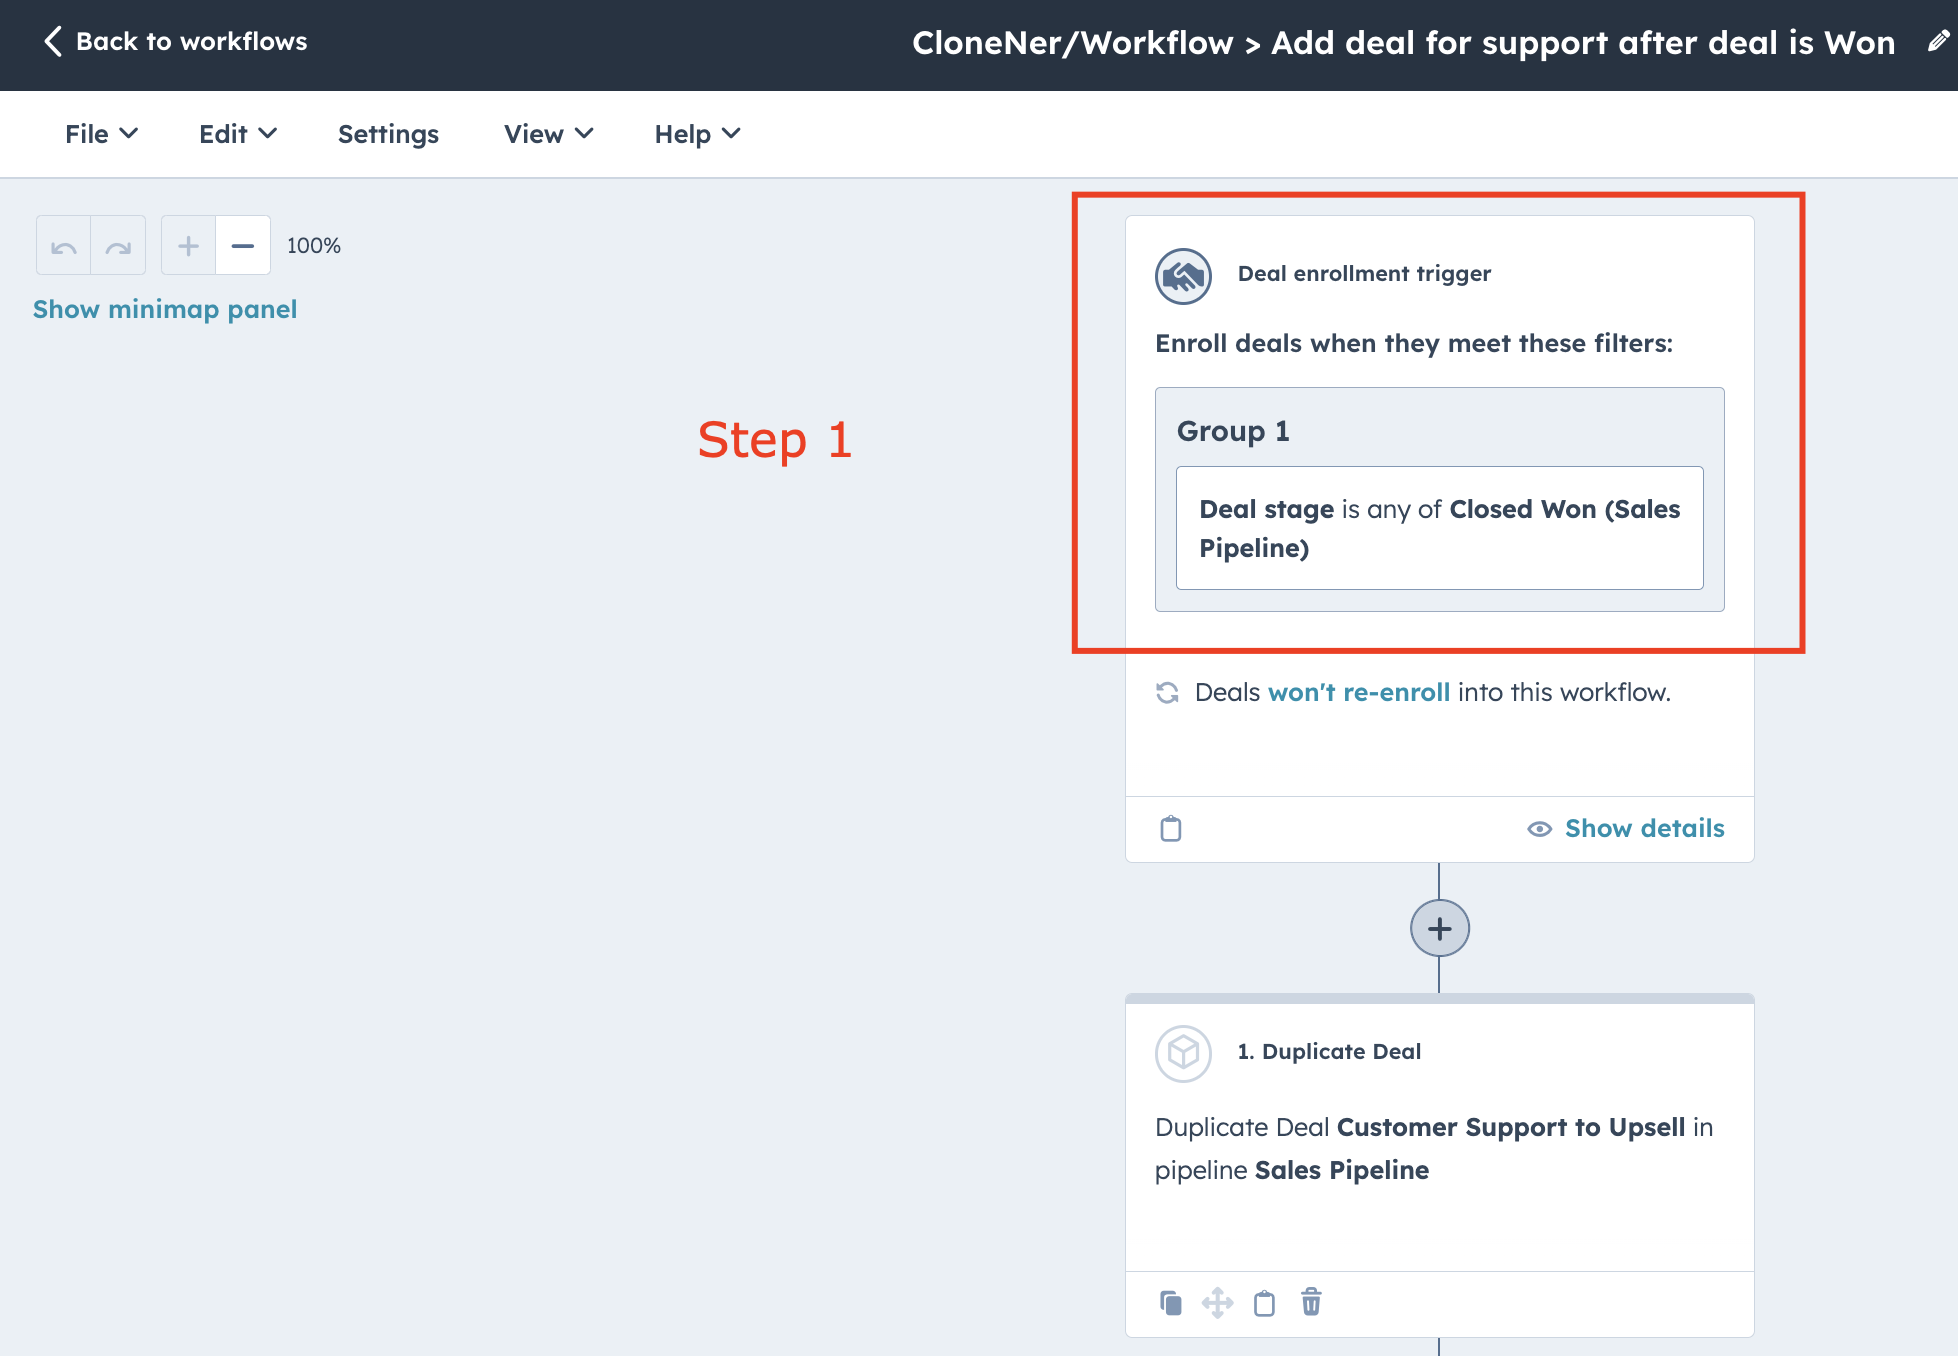Zoom in with the plus button
Viewport: 1958px width, 1356px height.
pyautogui.click(x=188, y=246)
